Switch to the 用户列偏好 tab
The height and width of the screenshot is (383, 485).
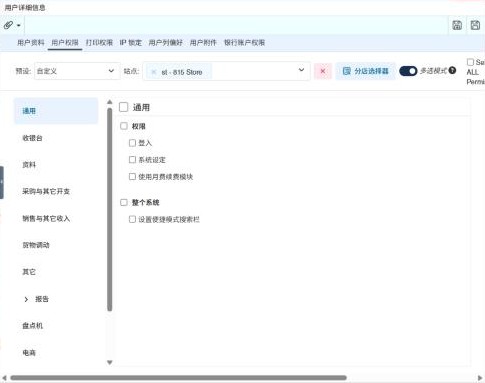coord(166,43)
